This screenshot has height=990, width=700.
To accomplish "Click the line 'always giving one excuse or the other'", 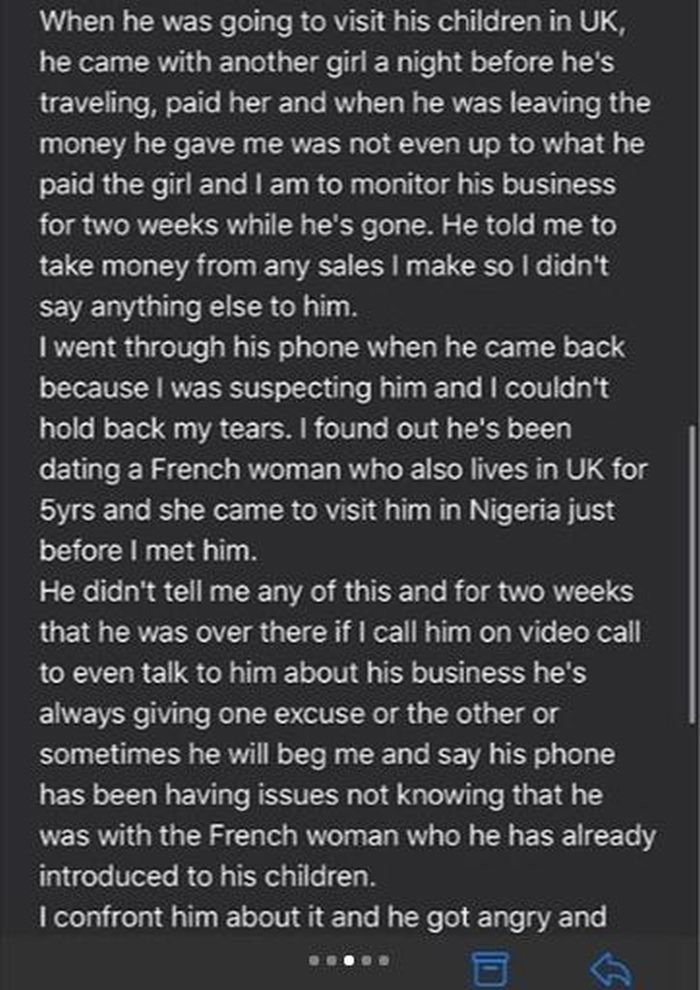I will pyautogui.click(x=299, y=714).
